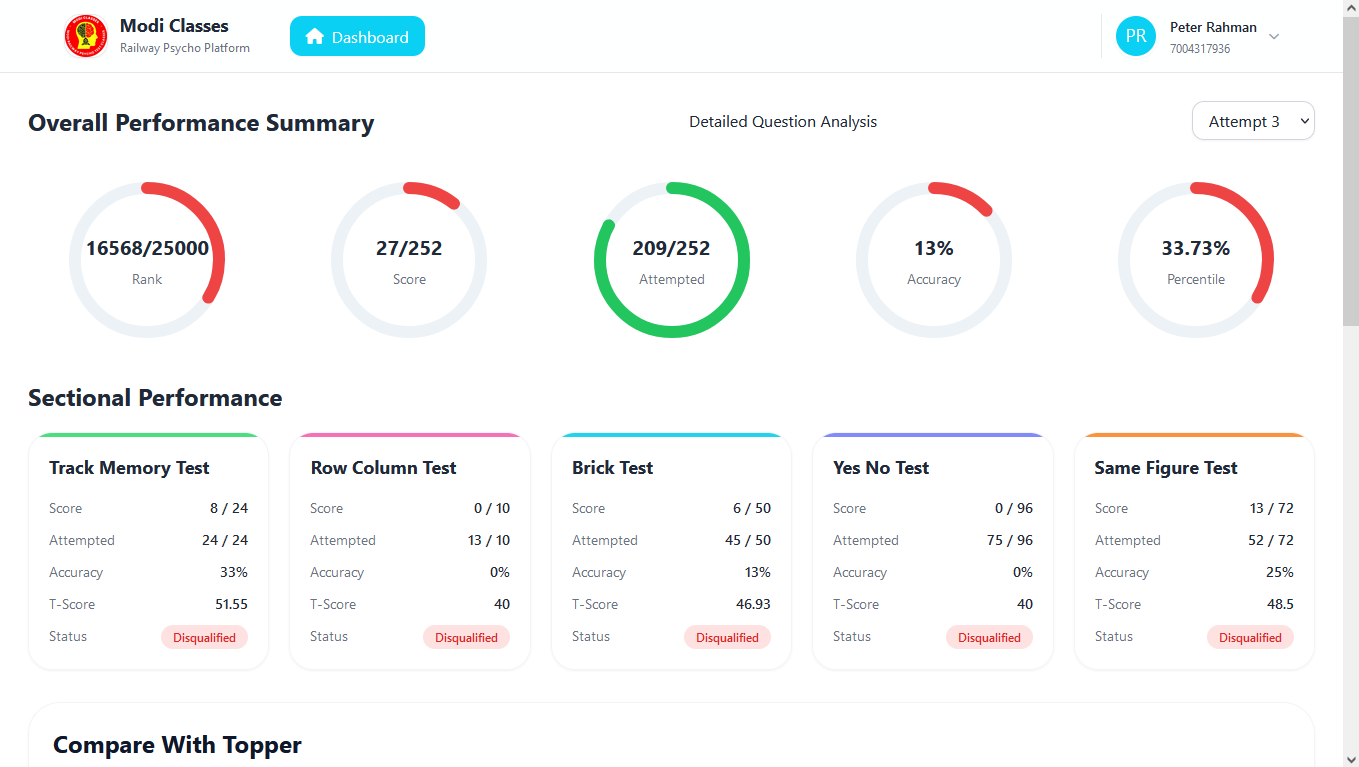Screen dimensions: 1359x767
Task: Open the Attempt 3 dropdown
Action: tap(1253, 121)
